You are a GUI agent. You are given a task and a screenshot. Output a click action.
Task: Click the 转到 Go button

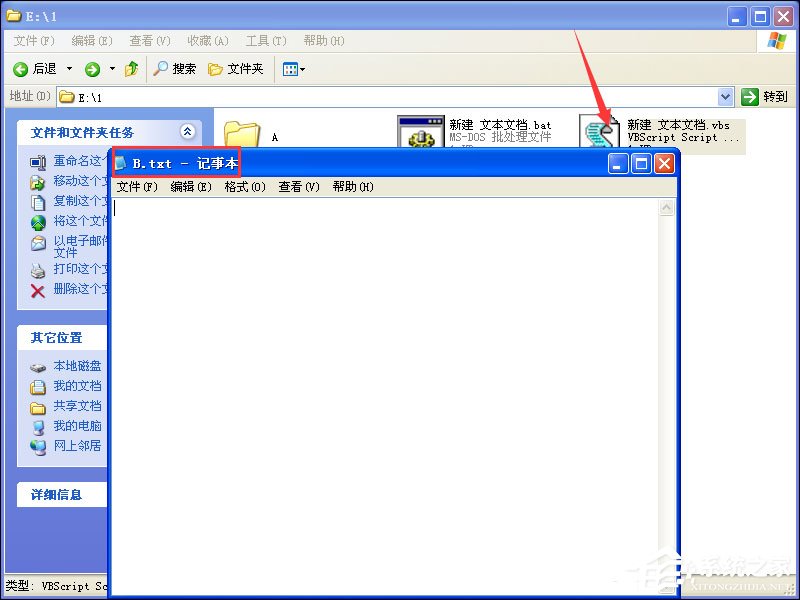764,96
